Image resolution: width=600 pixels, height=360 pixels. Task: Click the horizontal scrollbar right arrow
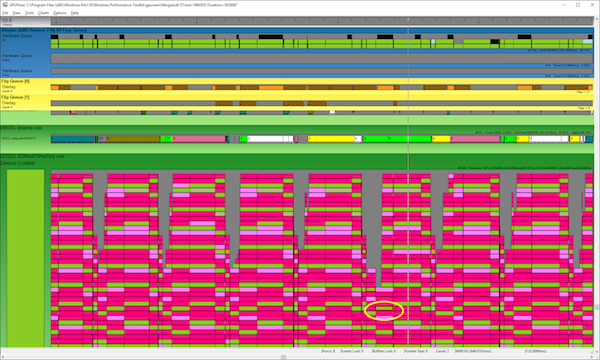point(591,357)
